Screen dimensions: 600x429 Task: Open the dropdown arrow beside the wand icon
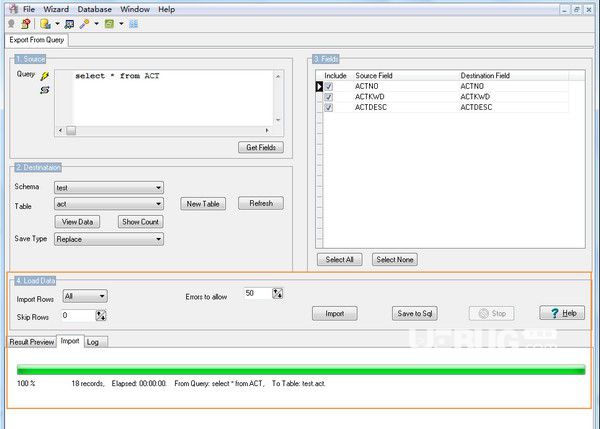coord(96,24)
